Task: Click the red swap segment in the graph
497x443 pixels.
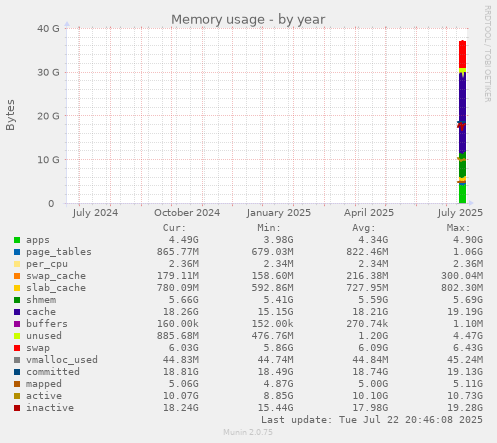Action: coord(462,54)
